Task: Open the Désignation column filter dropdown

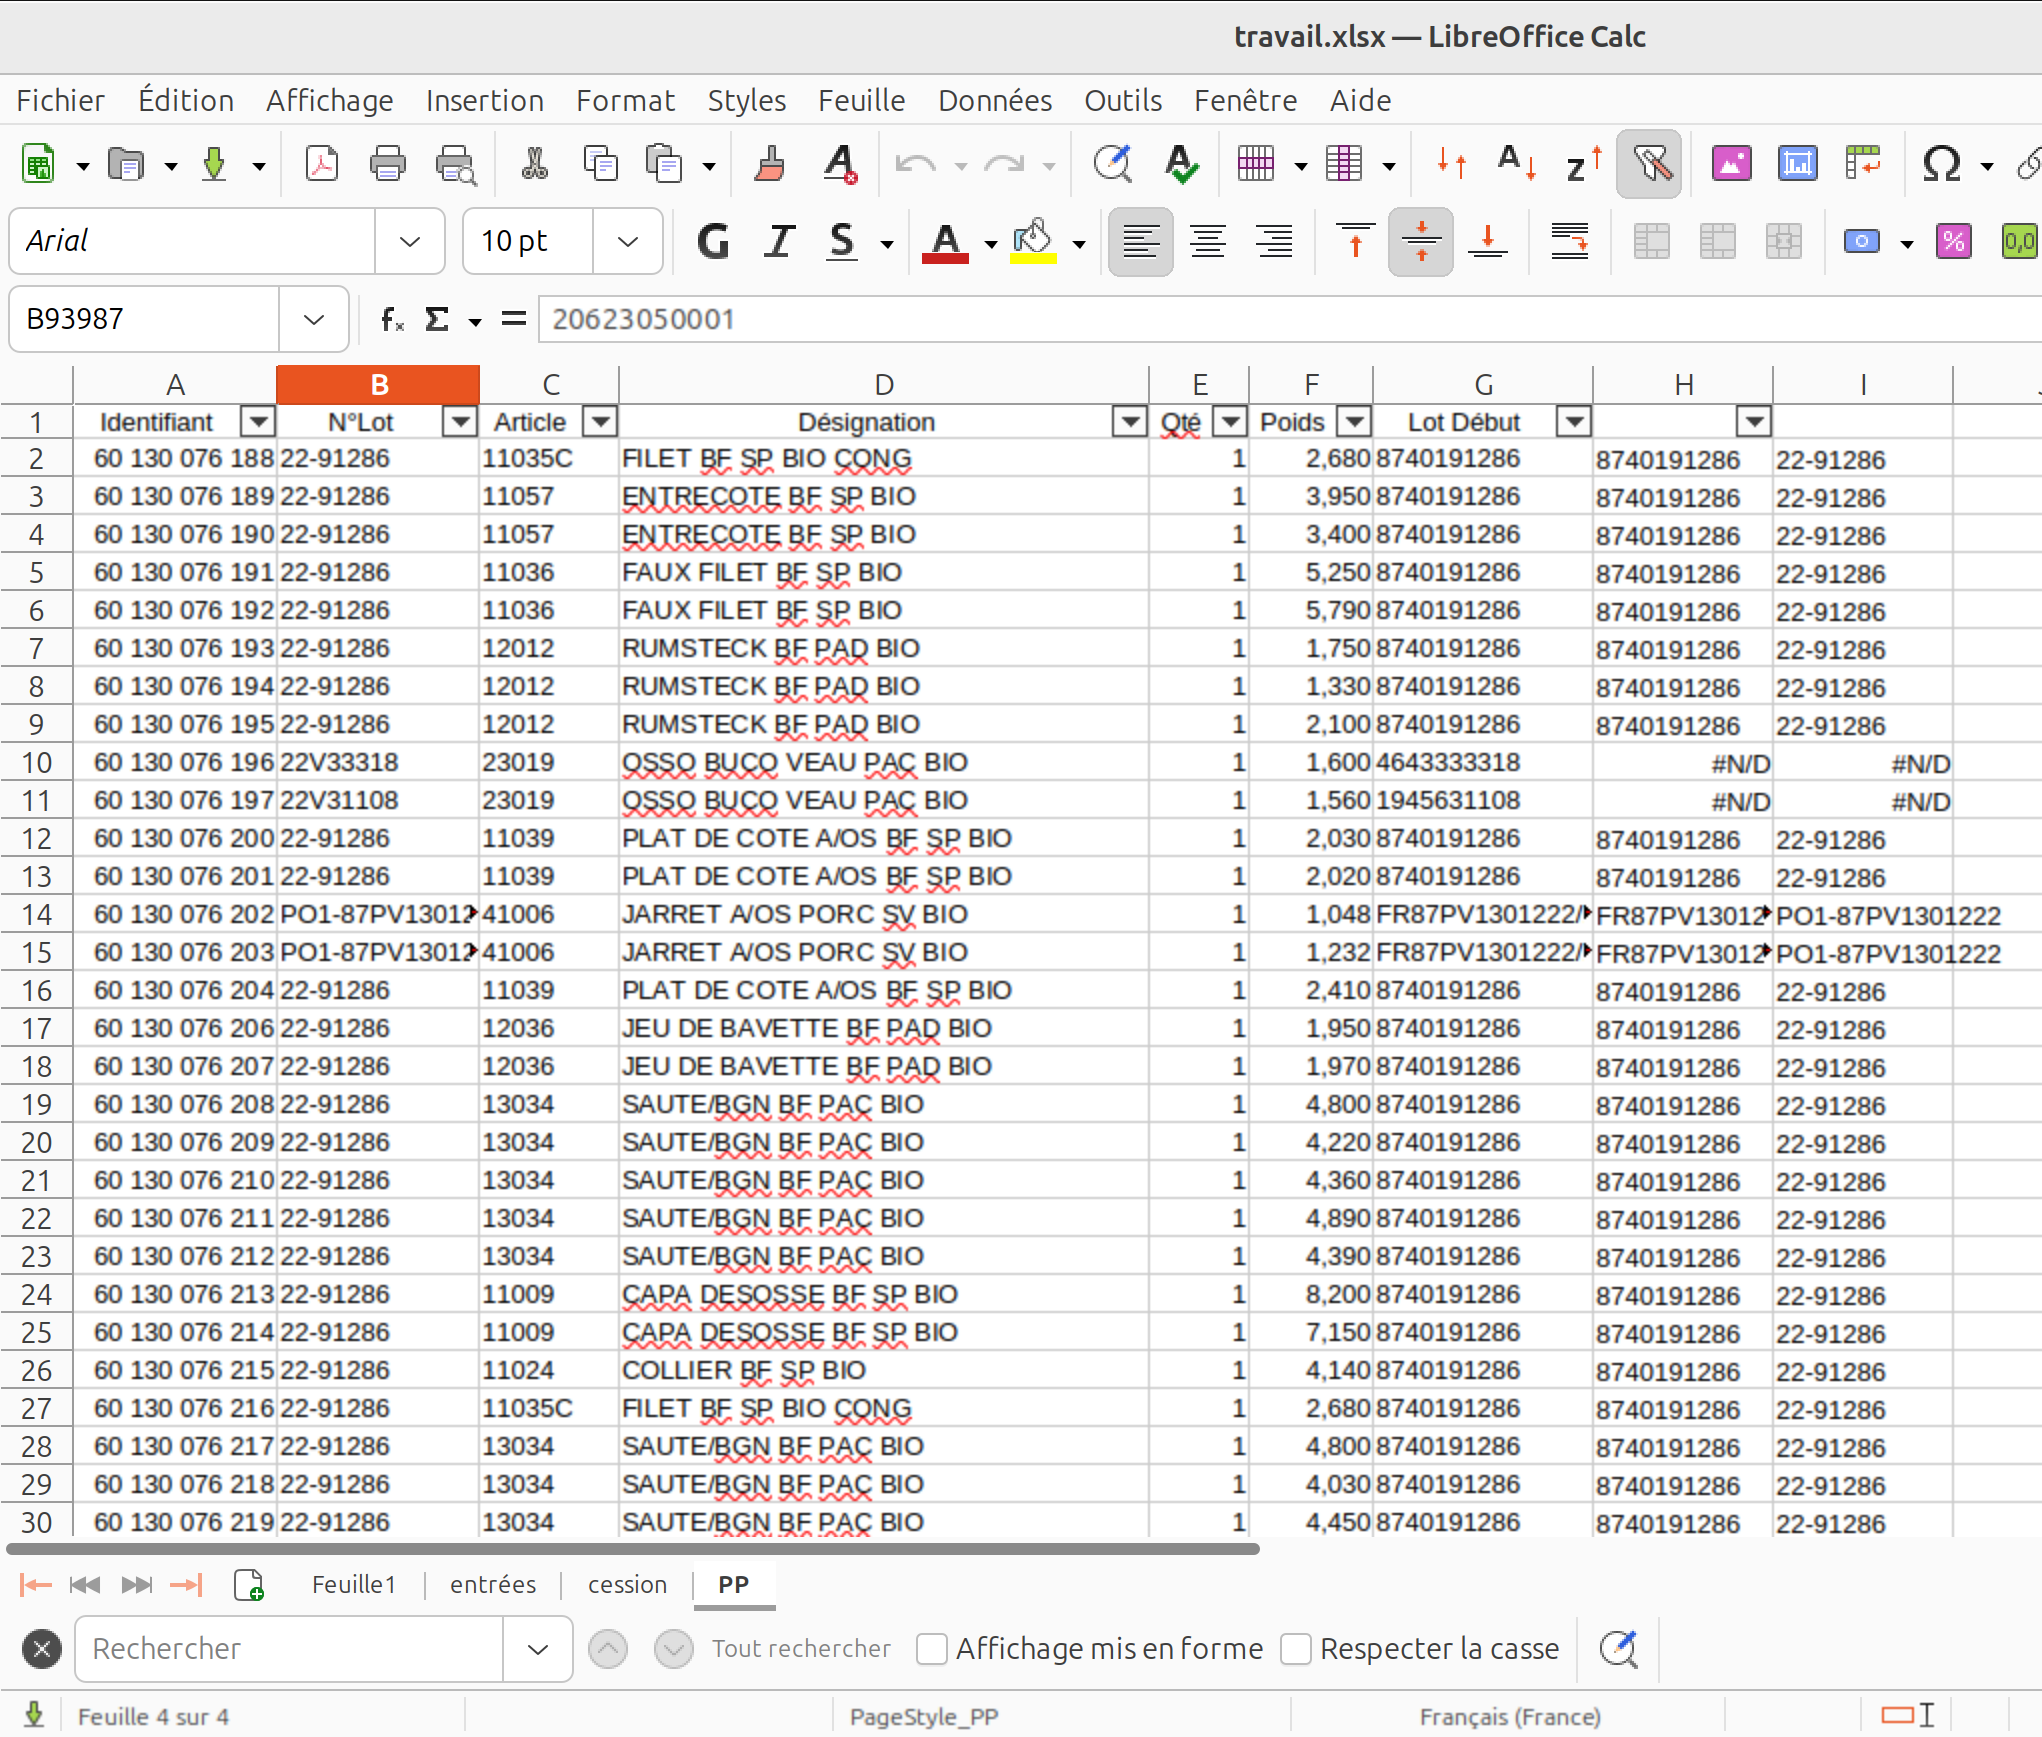Action: click(1129, 422)
